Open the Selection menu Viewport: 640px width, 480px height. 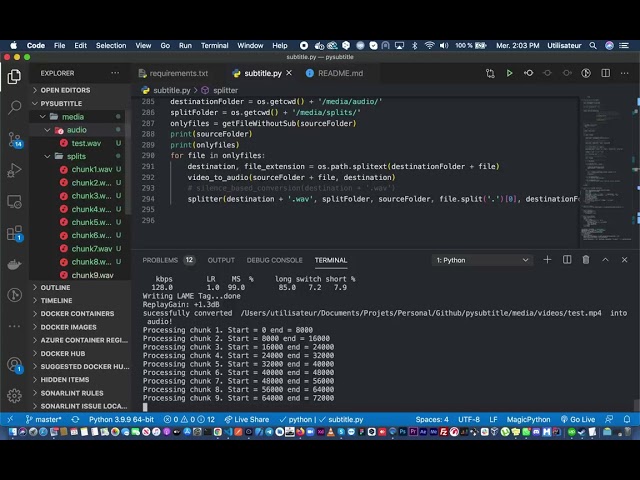coord(111,45)
